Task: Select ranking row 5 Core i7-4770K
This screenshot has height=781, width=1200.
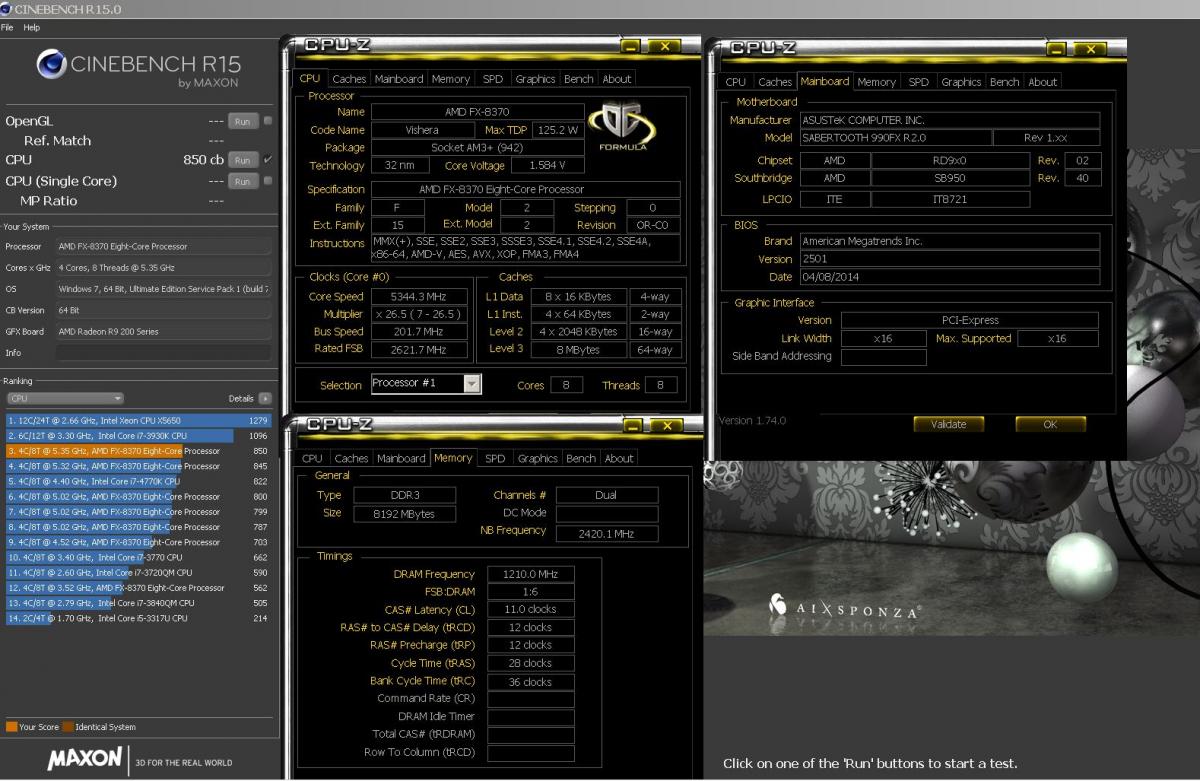Action: click(x=139, y=481)
